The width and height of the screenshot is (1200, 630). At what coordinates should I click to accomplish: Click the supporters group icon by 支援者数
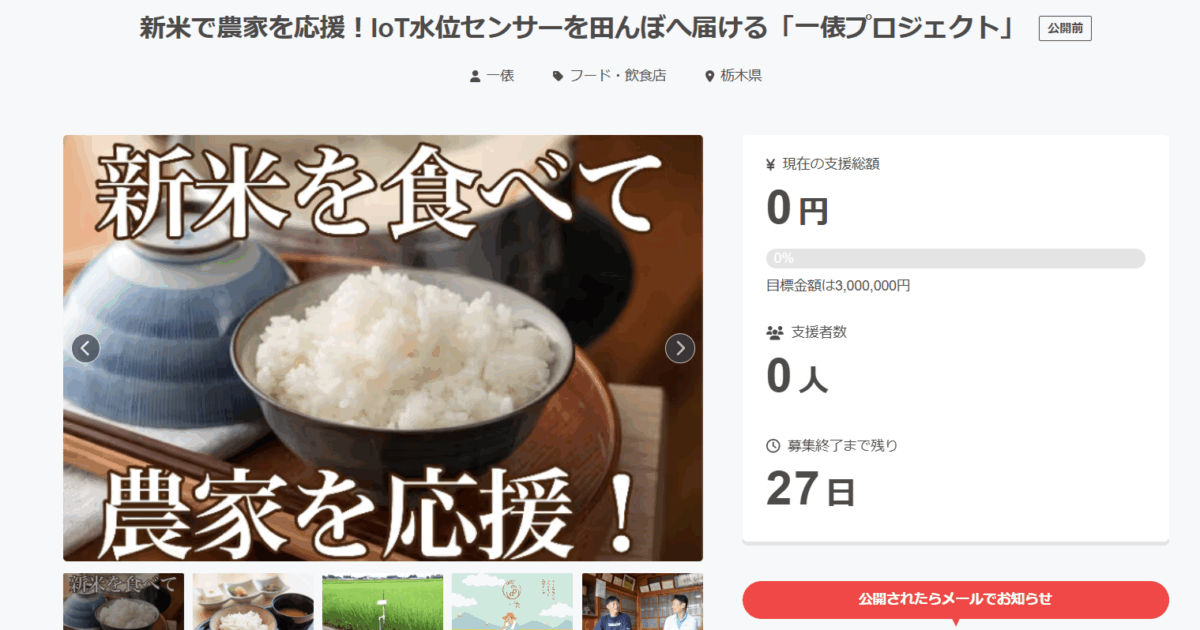774,332
